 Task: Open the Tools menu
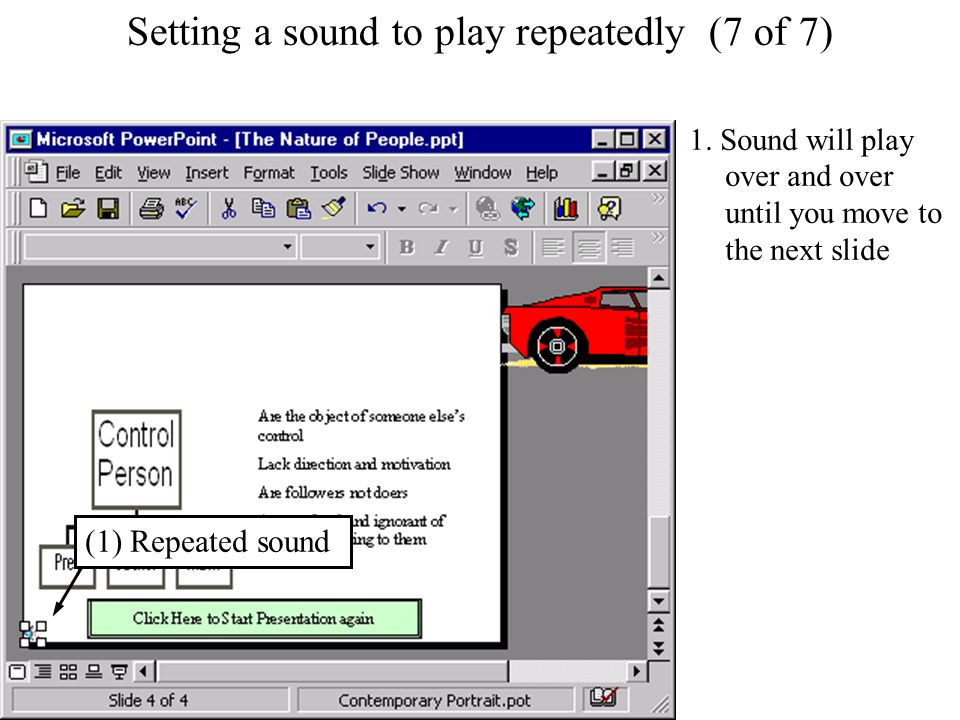[x=329, y=173]
